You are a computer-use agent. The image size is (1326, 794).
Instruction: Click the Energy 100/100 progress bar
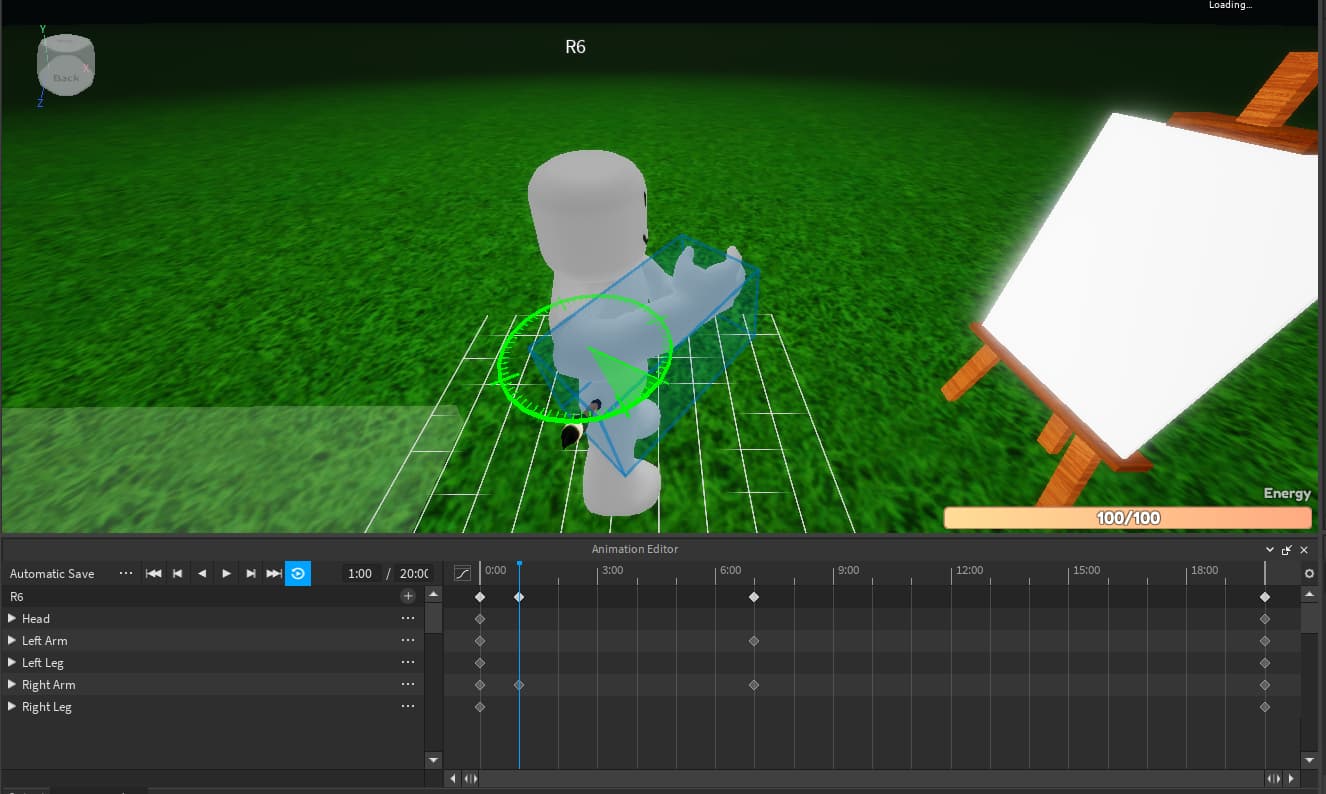pyautogui.click(x=1128, y=518)
